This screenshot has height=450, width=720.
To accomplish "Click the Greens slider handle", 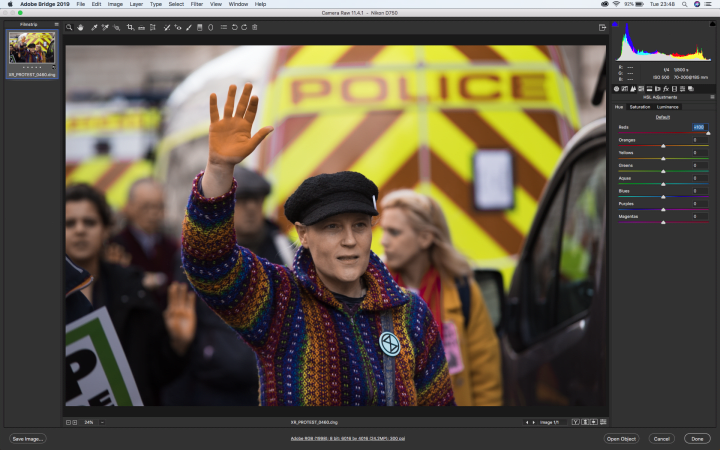I will tap(663, 171).
